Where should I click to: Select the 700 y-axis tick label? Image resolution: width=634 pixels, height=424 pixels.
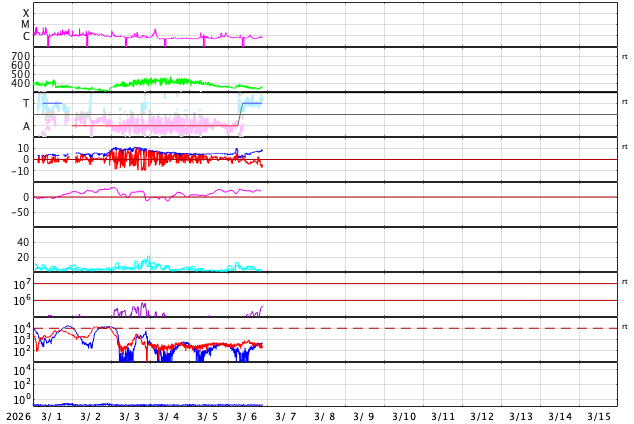point(21,56)
